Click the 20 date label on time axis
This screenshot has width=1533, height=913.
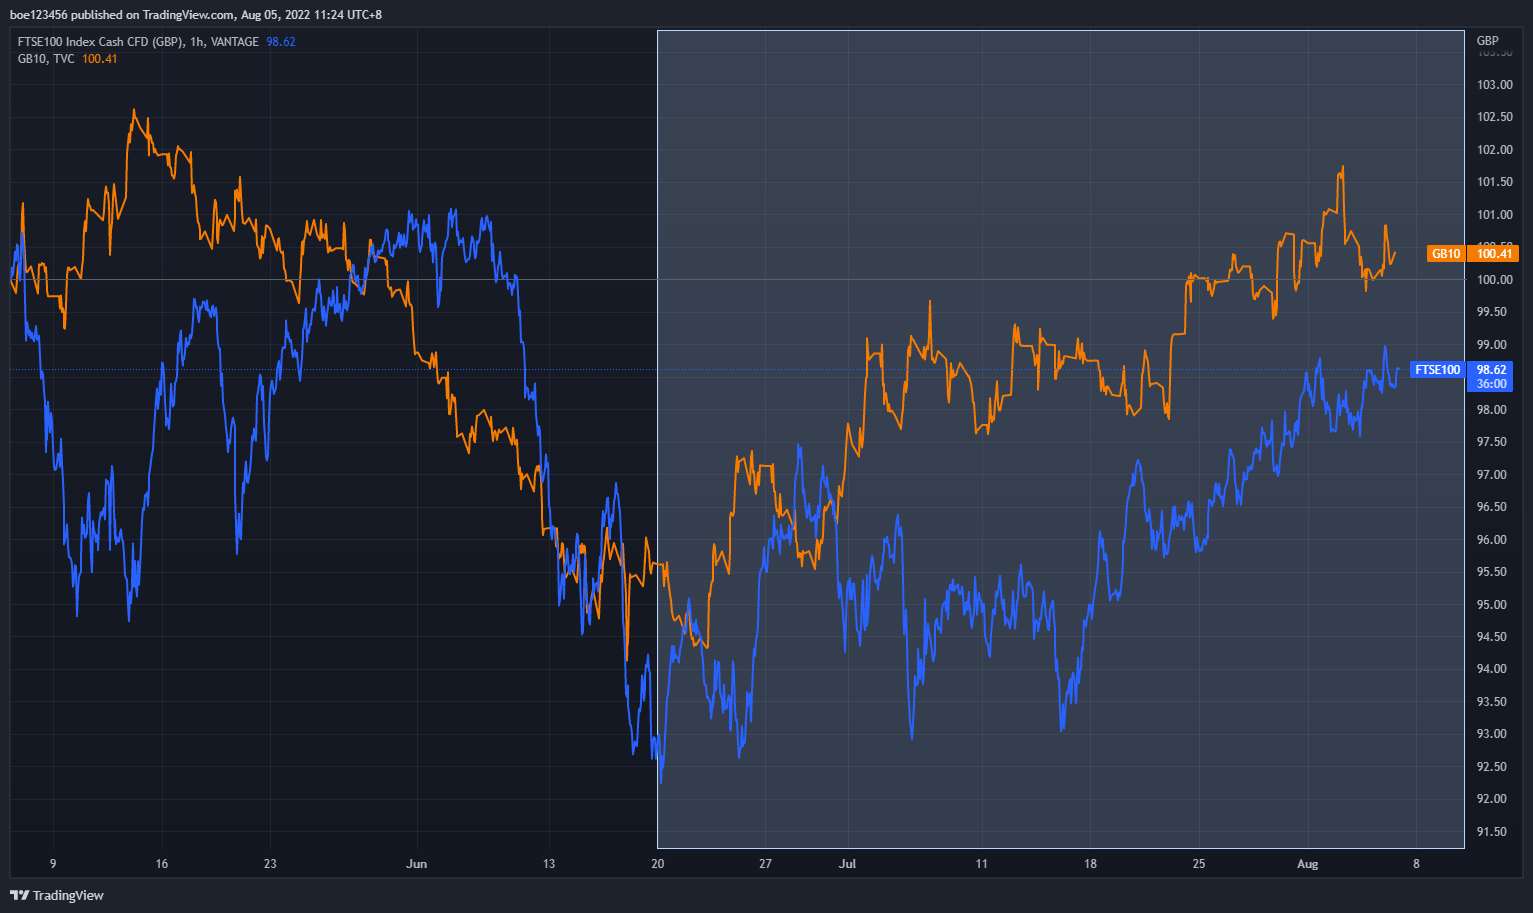click(657, 864)
